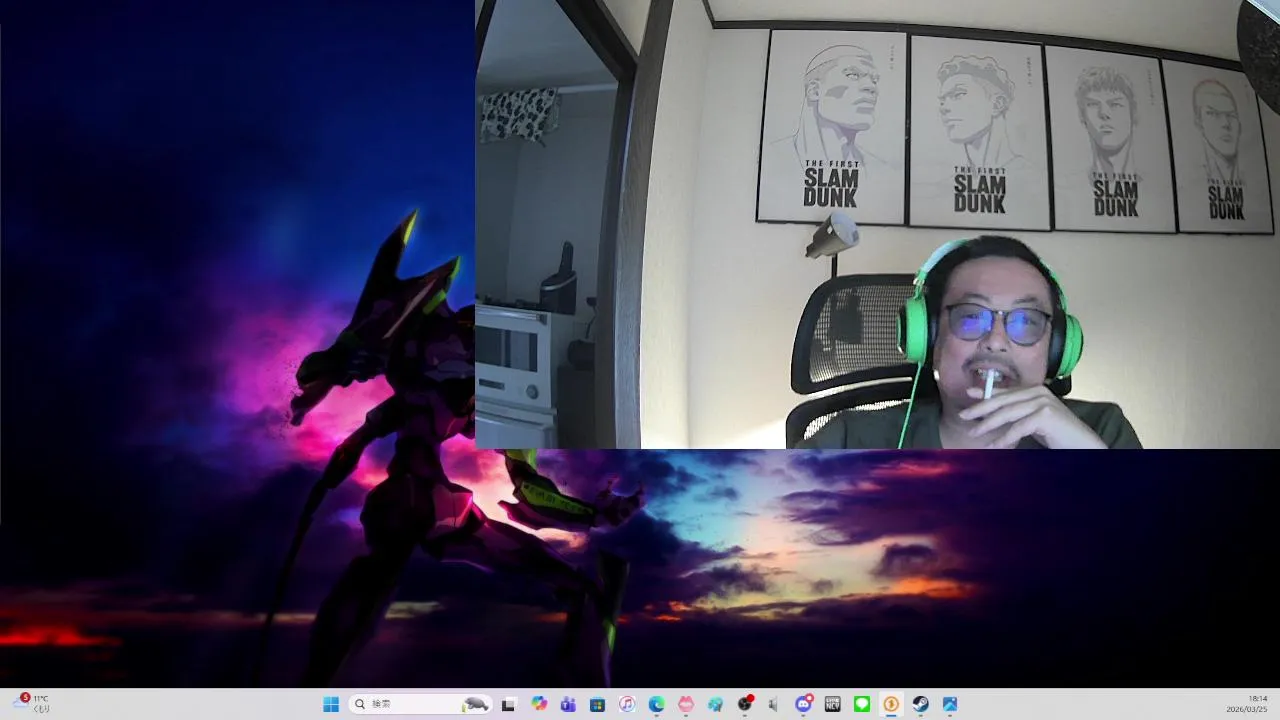Open the pink lips app icon
Image resolution: width=1280 pixels, height=720 pixels.
tap(685, 704)
